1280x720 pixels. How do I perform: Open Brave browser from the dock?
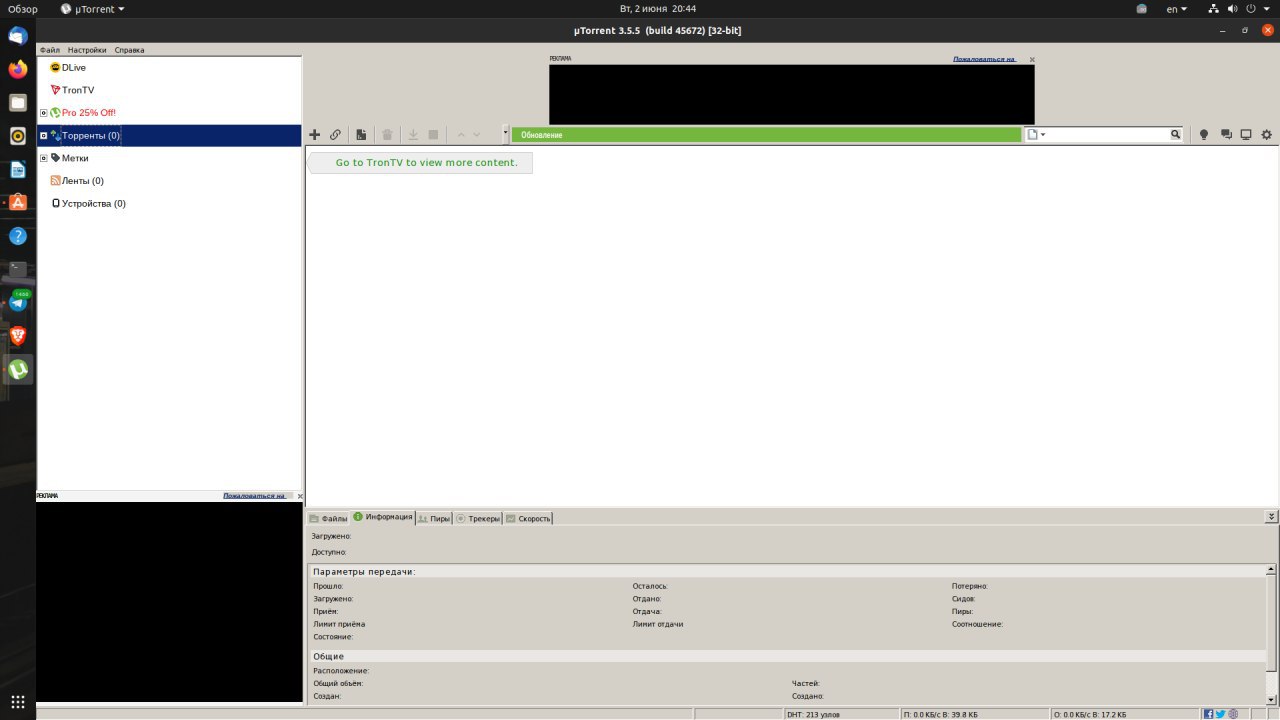(x=18, y=336)
